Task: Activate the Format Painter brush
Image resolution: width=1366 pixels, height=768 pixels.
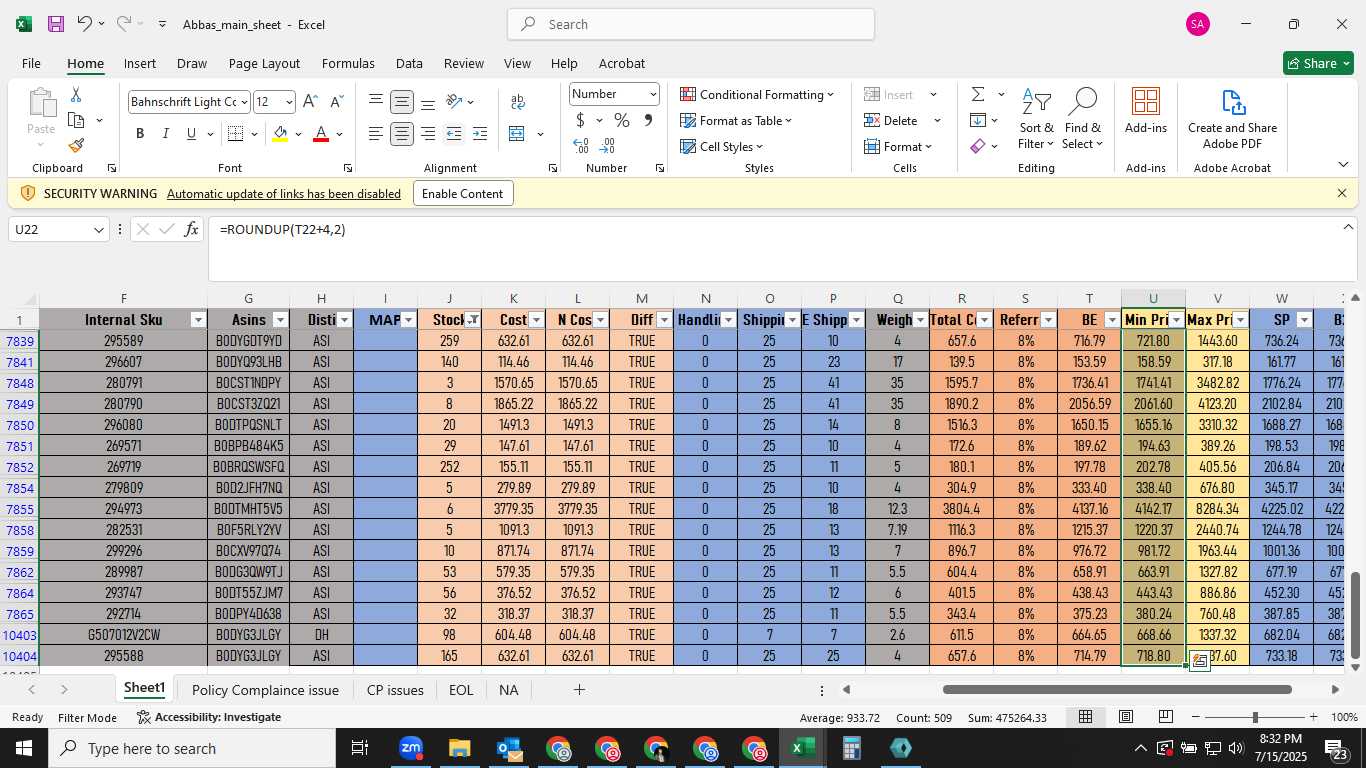Action: [76, 145]
